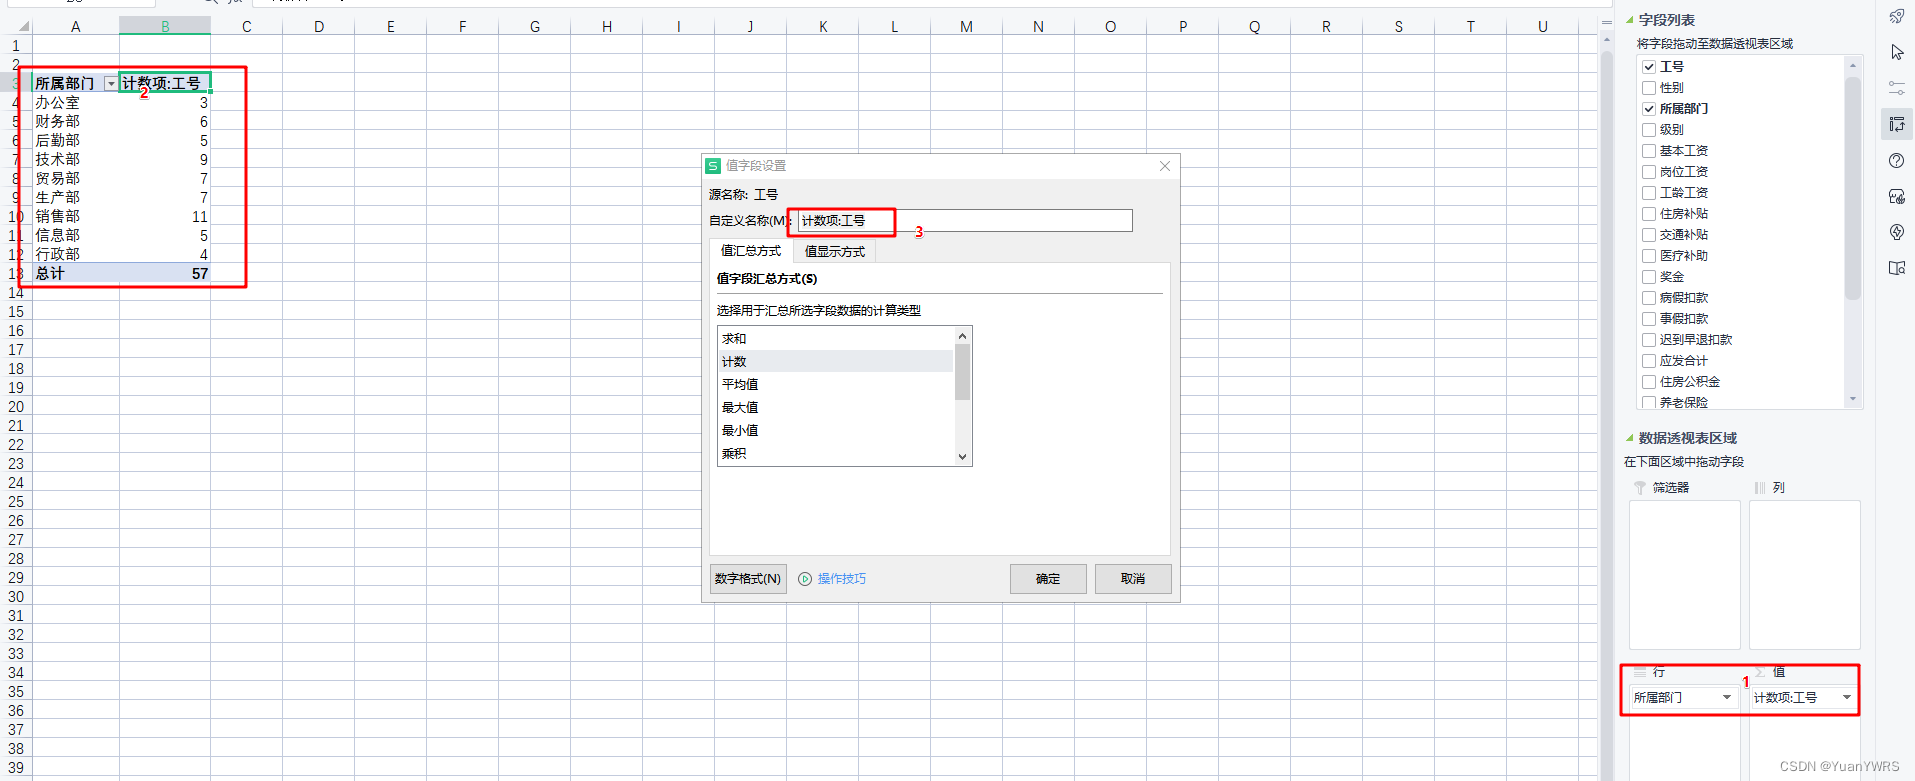Switch to the 值汇总方式 tab

[751, 251]
